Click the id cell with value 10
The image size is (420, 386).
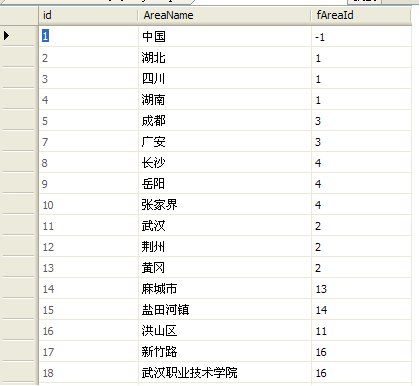tap(88, 205)
